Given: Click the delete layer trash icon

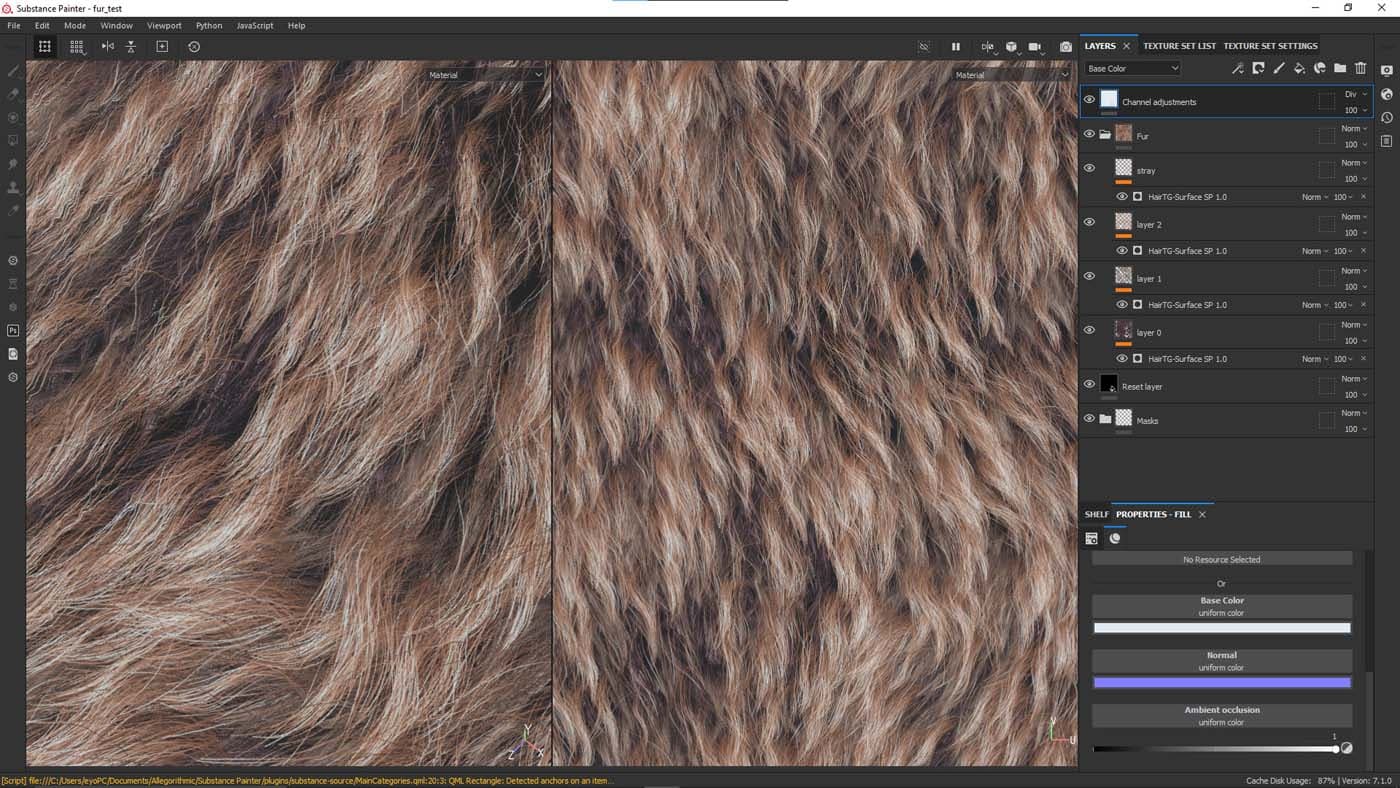Looking at the screenshot, I should [1360, 68].
